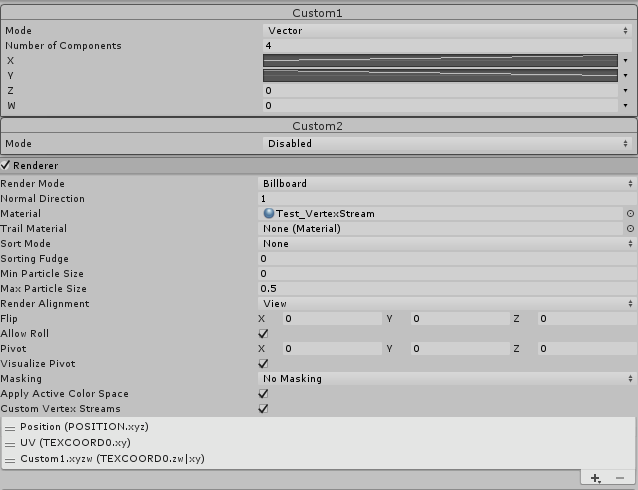
Task: Uncheck Allow Roll
Action: pyautogui.click(x=263, y=334)
